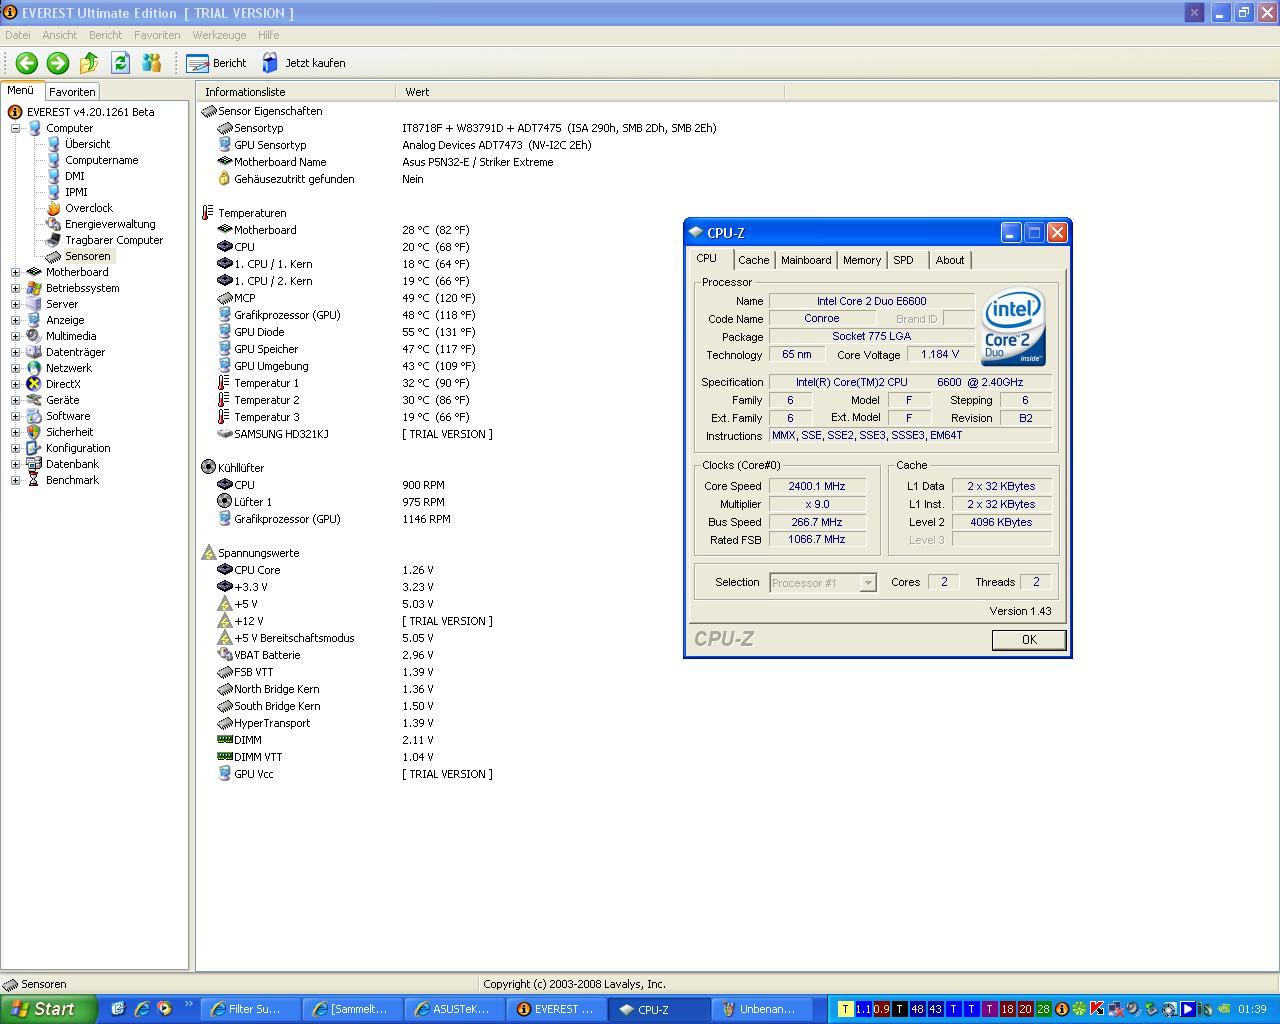Click the green forward arrow toolbar icon
Screen dimensions: 1280x1024
58,63
